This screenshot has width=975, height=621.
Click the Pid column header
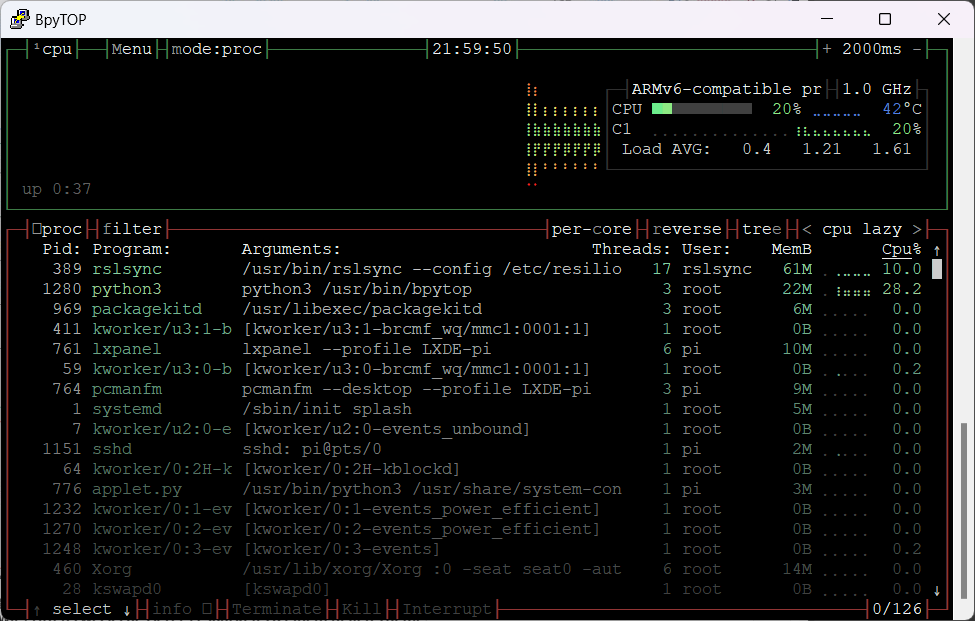click(62, 249)
